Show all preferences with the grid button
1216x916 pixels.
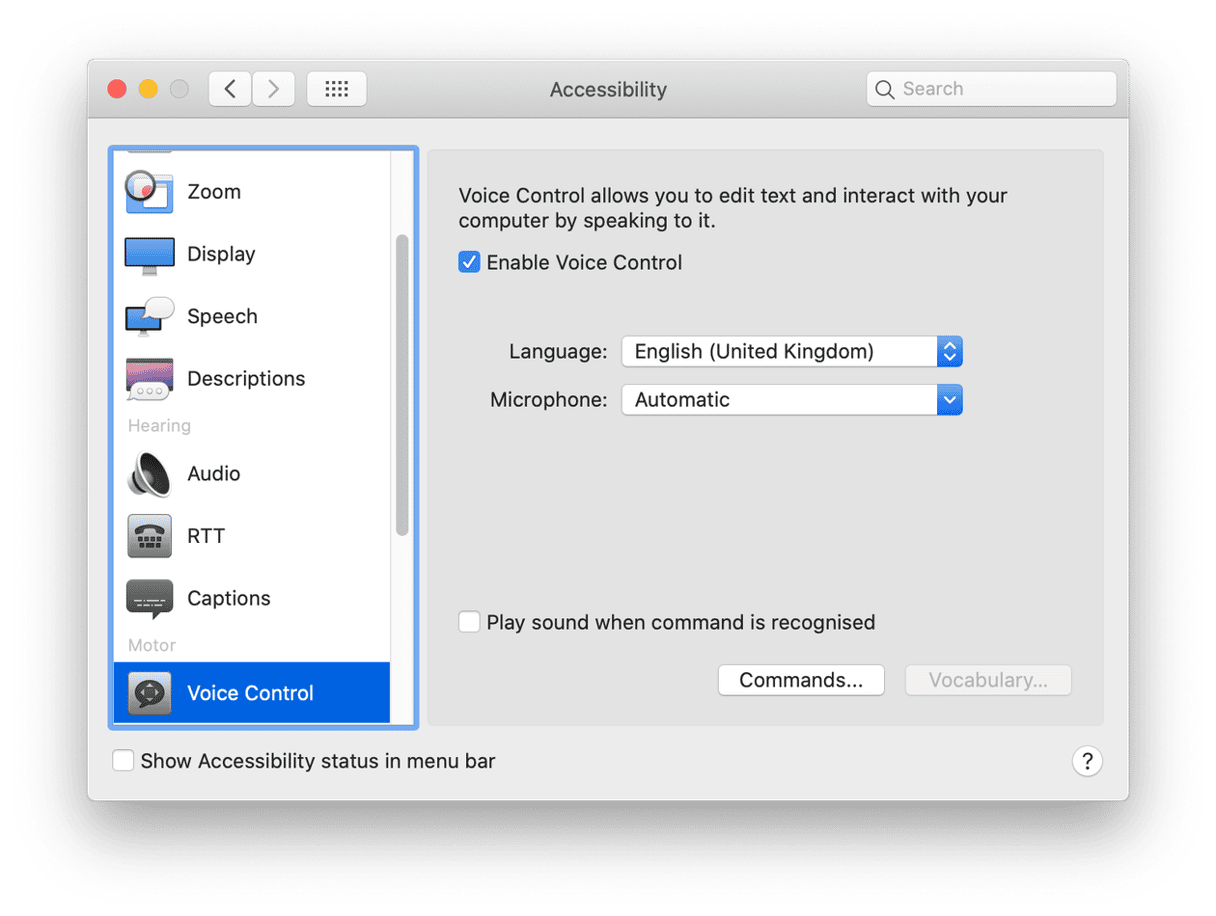coord(337,89)
